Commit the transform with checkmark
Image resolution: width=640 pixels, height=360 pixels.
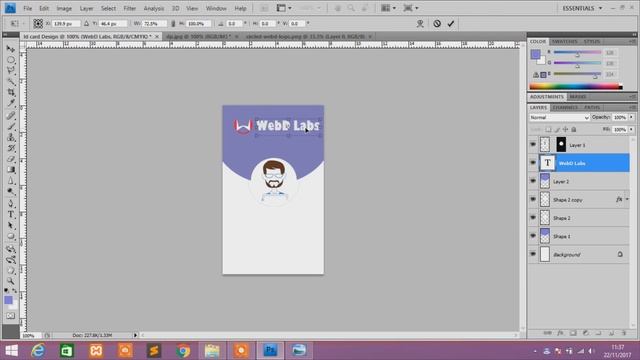451,24
